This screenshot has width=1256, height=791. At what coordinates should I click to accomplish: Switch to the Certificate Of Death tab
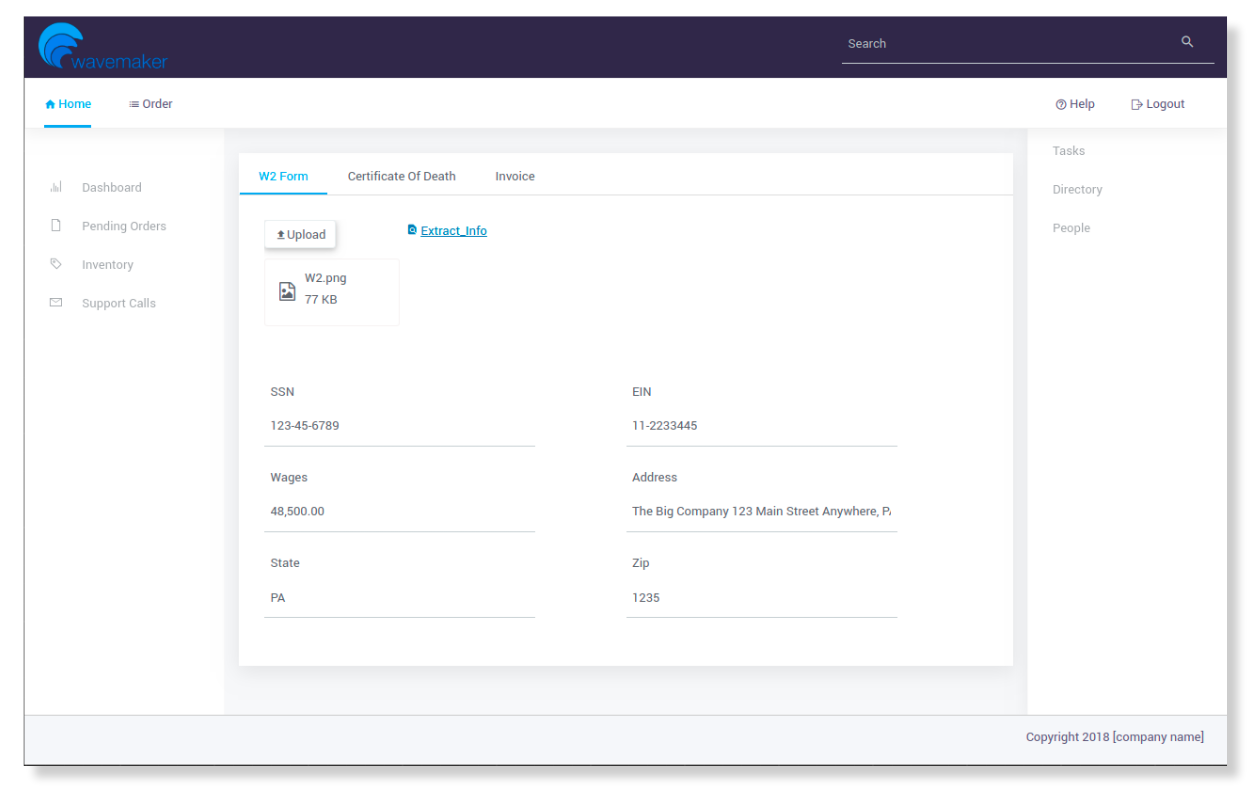(x=401, y=176)
